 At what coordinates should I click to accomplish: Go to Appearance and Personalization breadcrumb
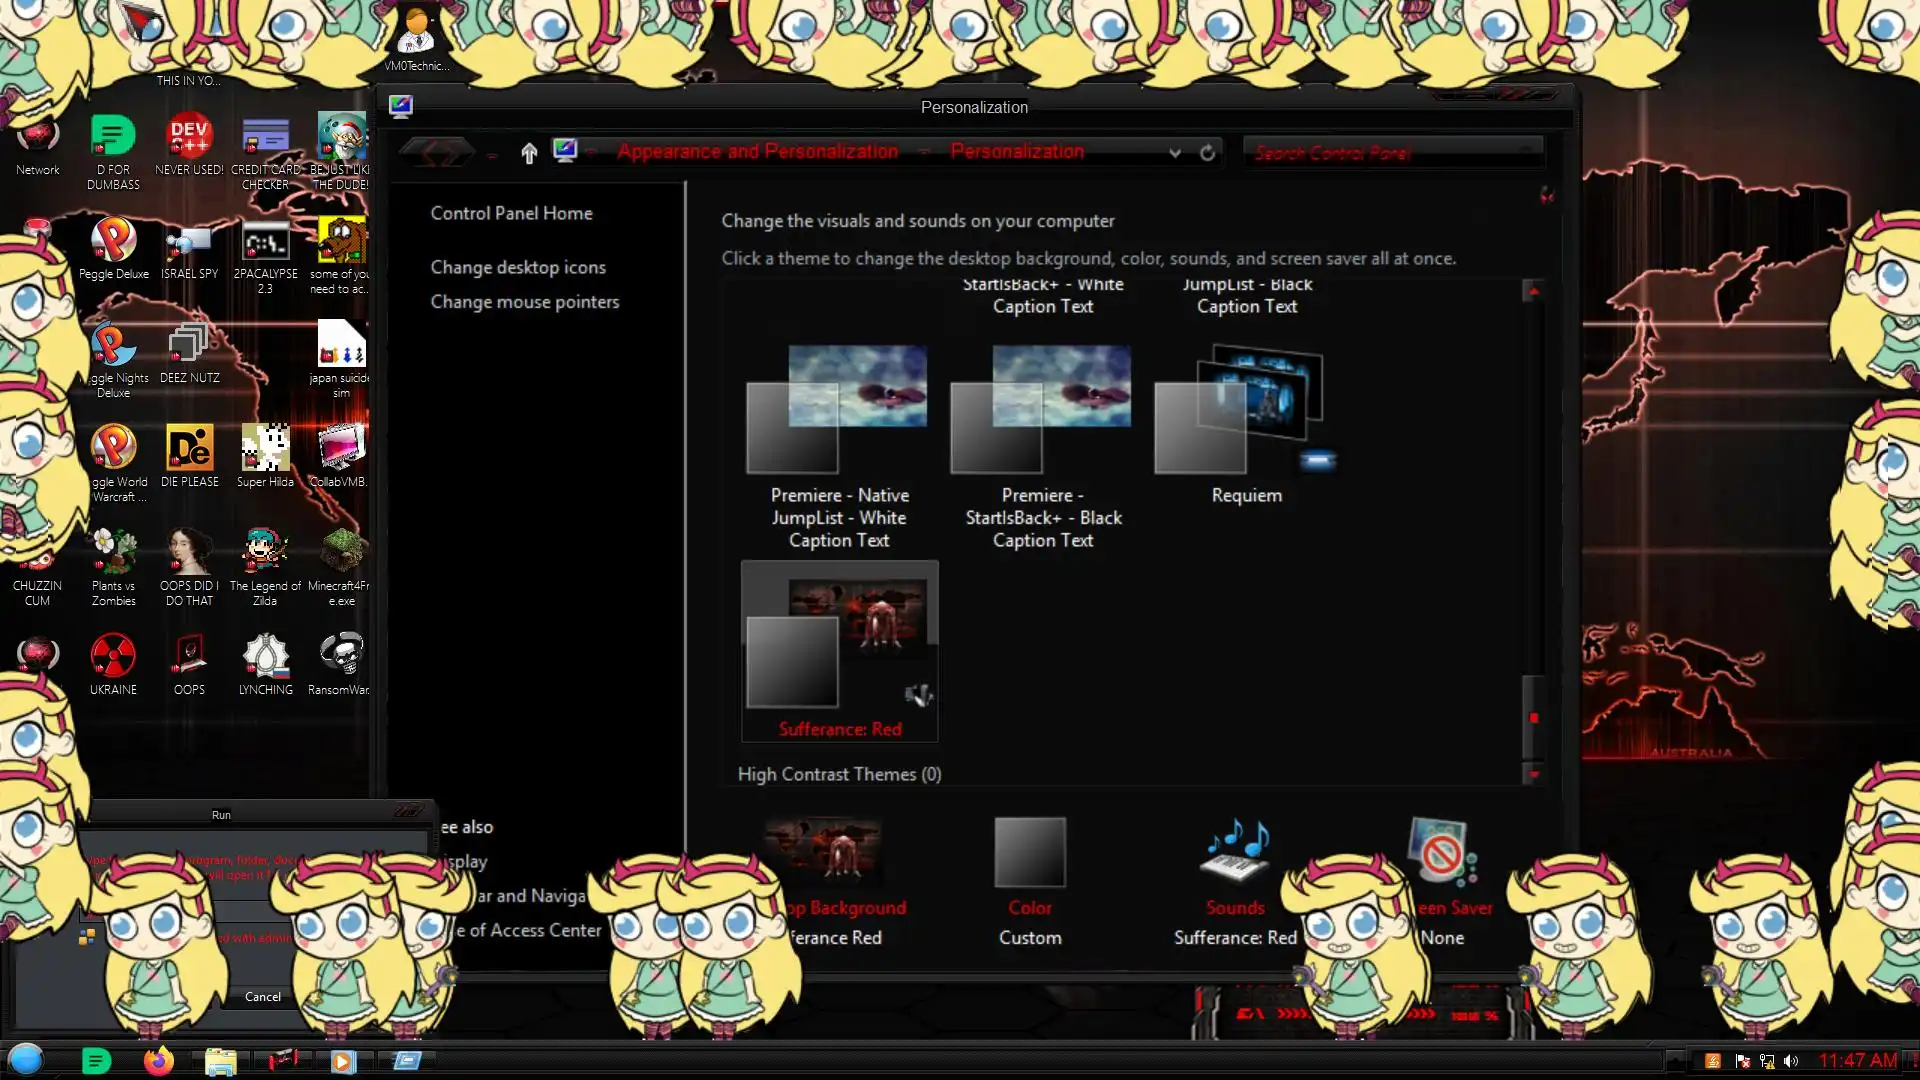[757, 152]
